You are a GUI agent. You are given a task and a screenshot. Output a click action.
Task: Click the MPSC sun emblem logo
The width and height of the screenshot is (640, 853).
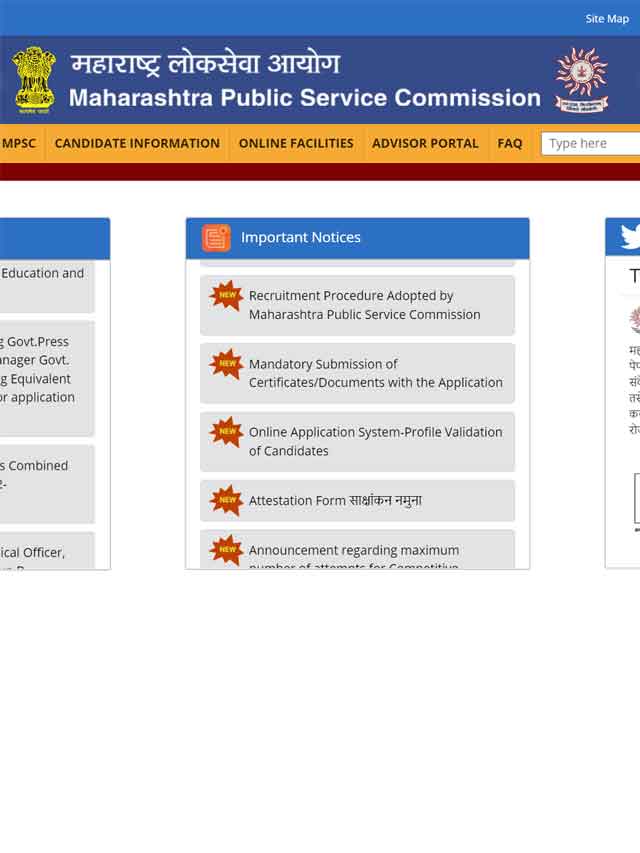581,79
